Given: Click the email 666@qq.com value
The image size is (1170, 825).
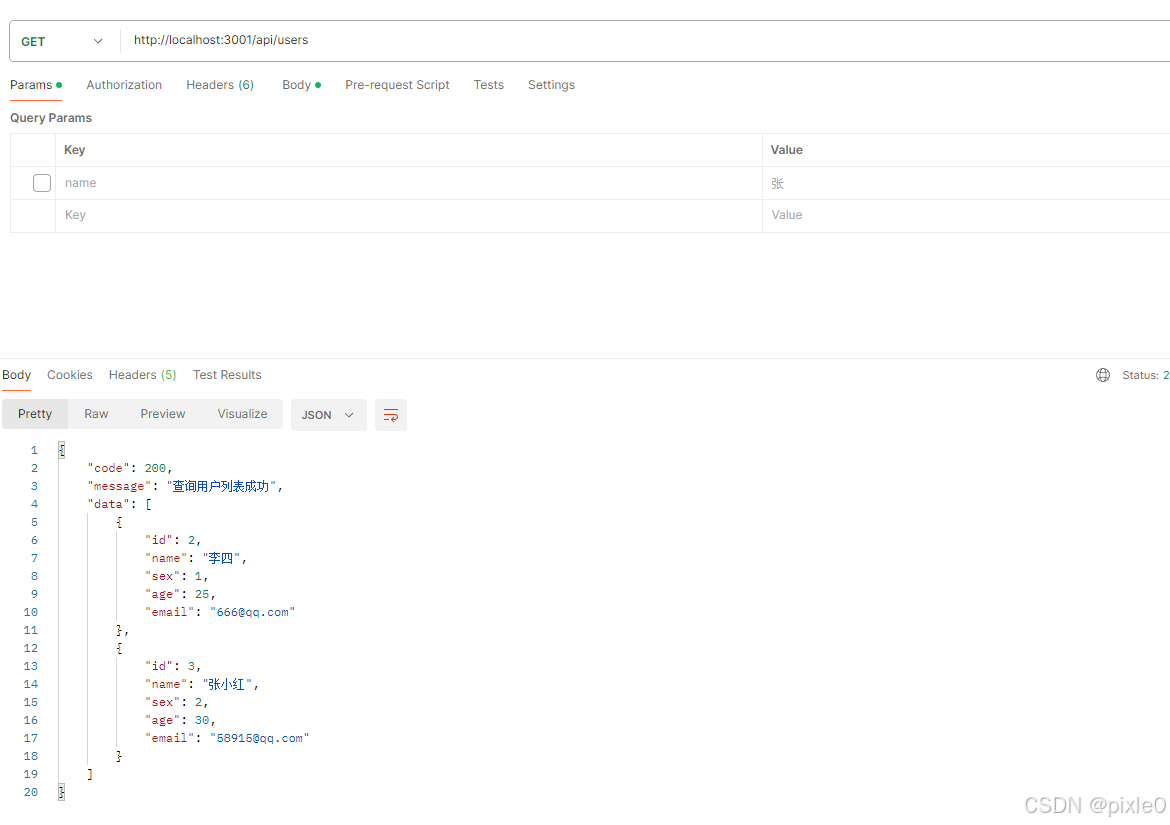Looking at the screenshot, I should (x=252, y=612).
